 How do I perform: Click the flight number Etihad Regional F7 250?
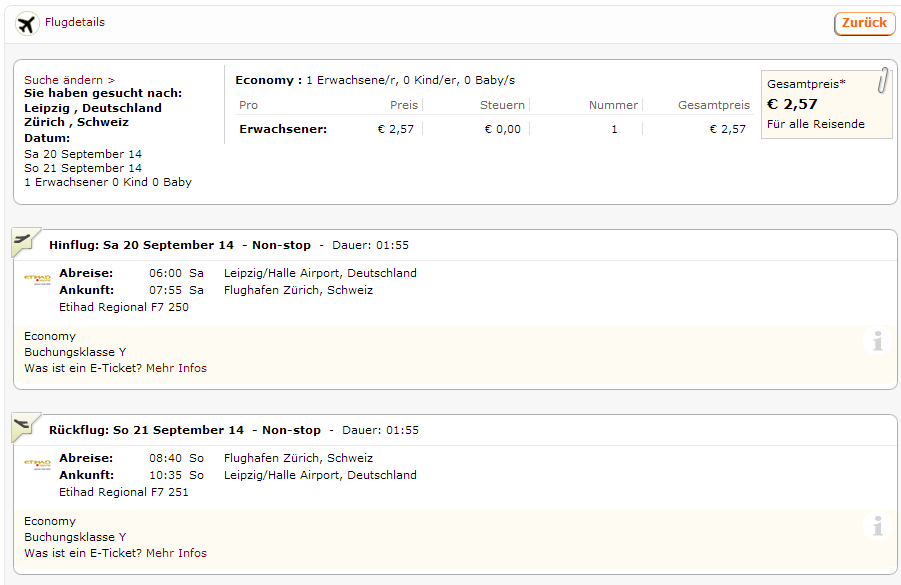coord(124,307)
